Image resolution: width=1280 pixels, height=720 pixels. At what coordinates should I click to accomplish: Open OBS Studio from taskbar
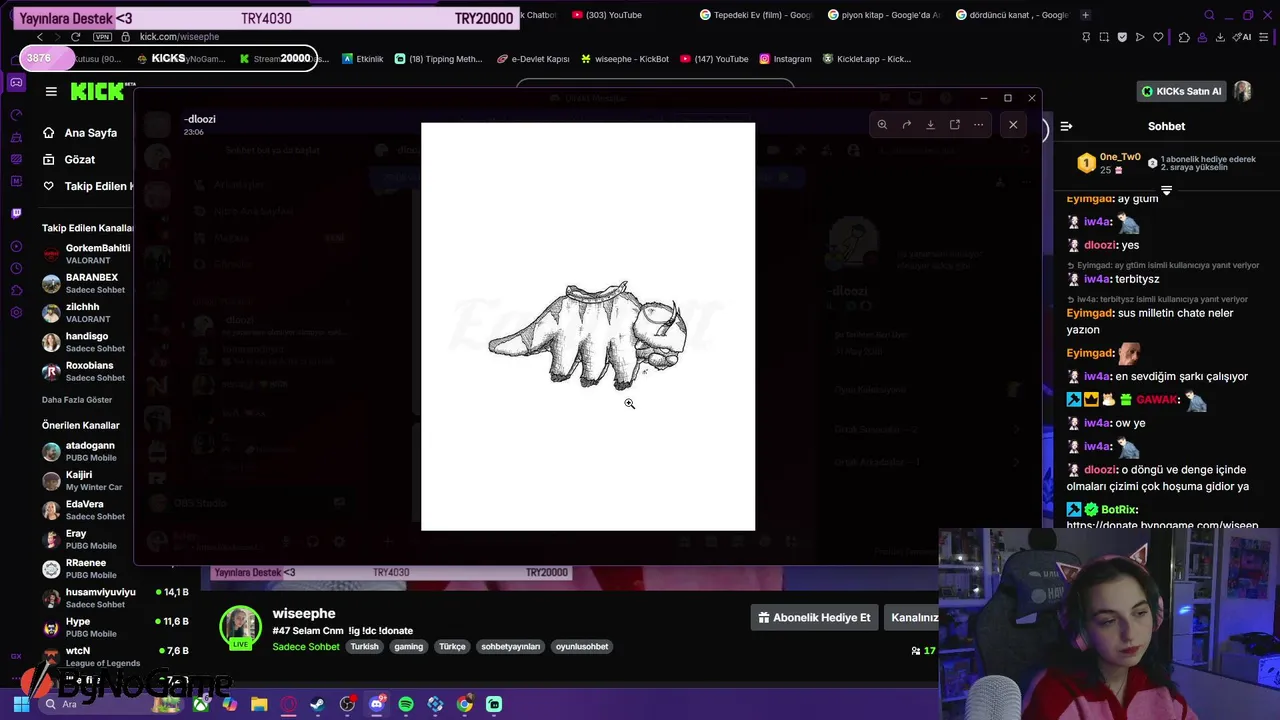tap(347, 704)
